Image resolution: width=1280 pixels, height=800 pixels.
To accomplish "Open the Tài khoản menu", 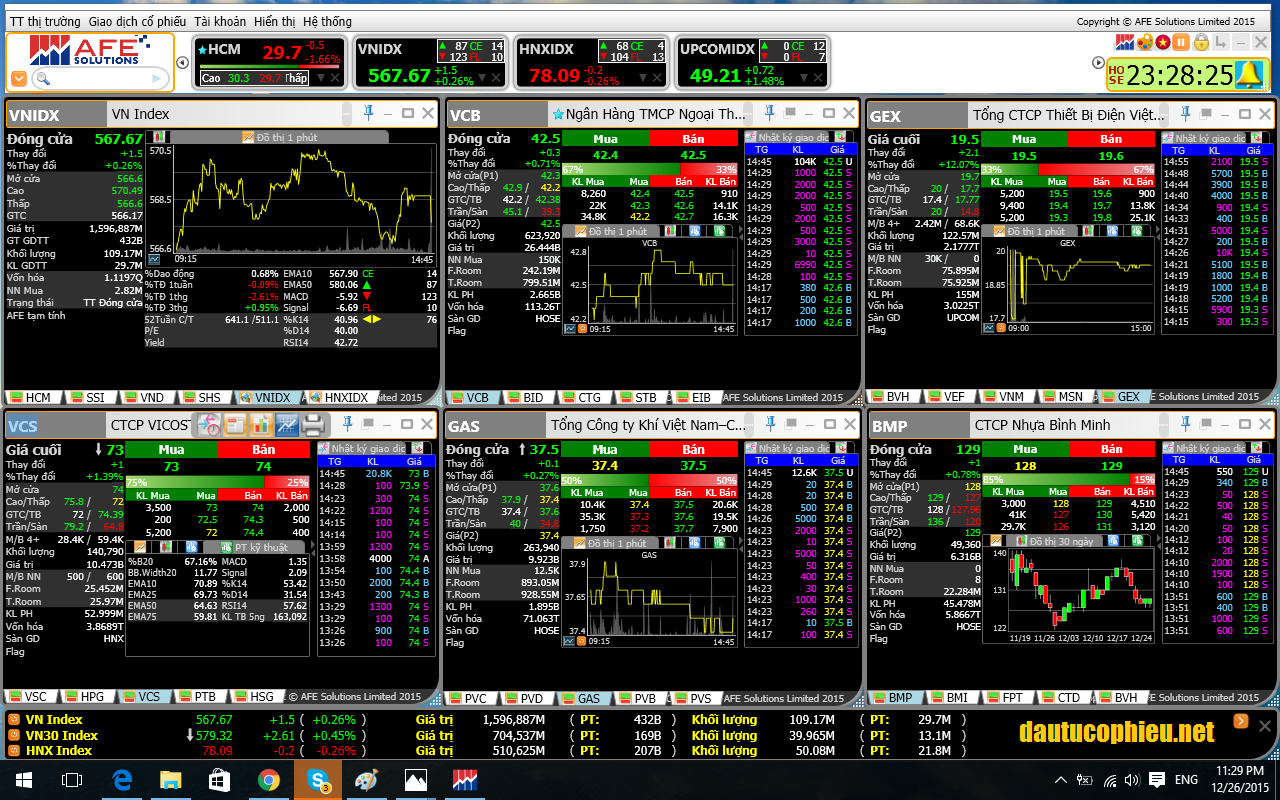I will coord(220,21).
